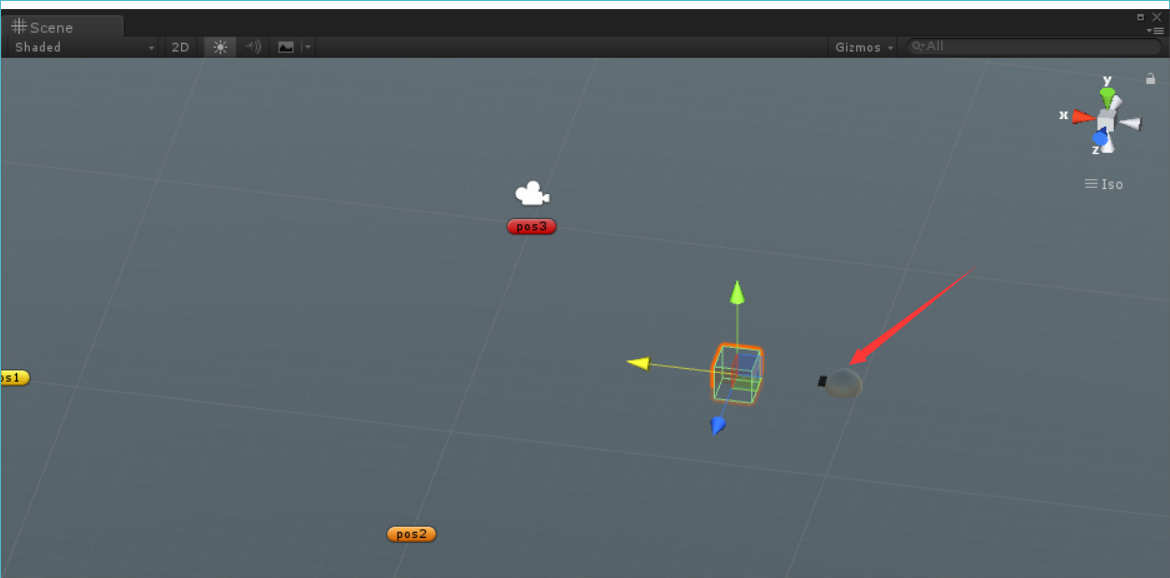Select the orange-outlined cube object
The image size is (1170, 578).
(737, 374)
